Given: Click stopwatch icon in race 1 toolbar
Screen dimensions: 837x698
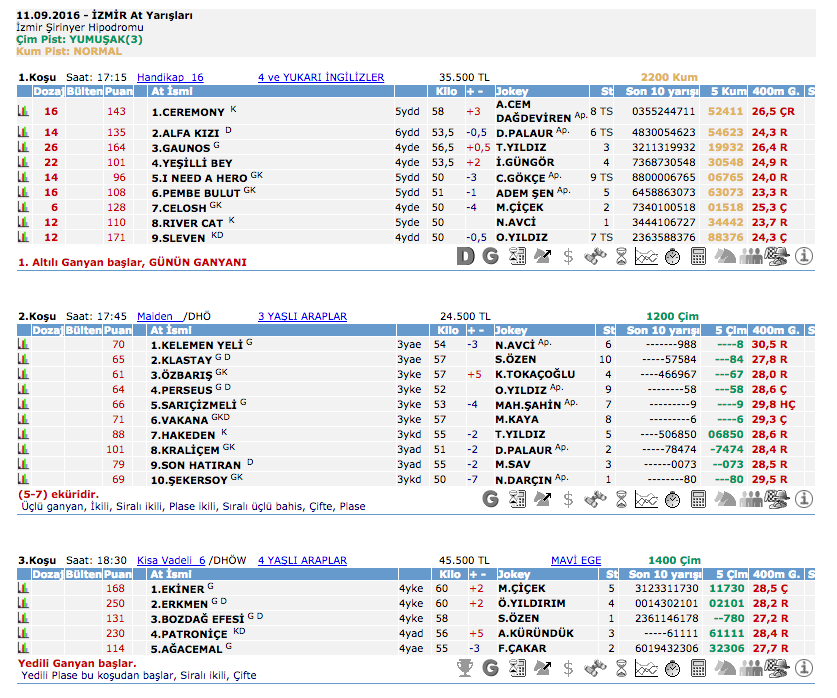Looking at the screenshot, I should click(672, 257).
